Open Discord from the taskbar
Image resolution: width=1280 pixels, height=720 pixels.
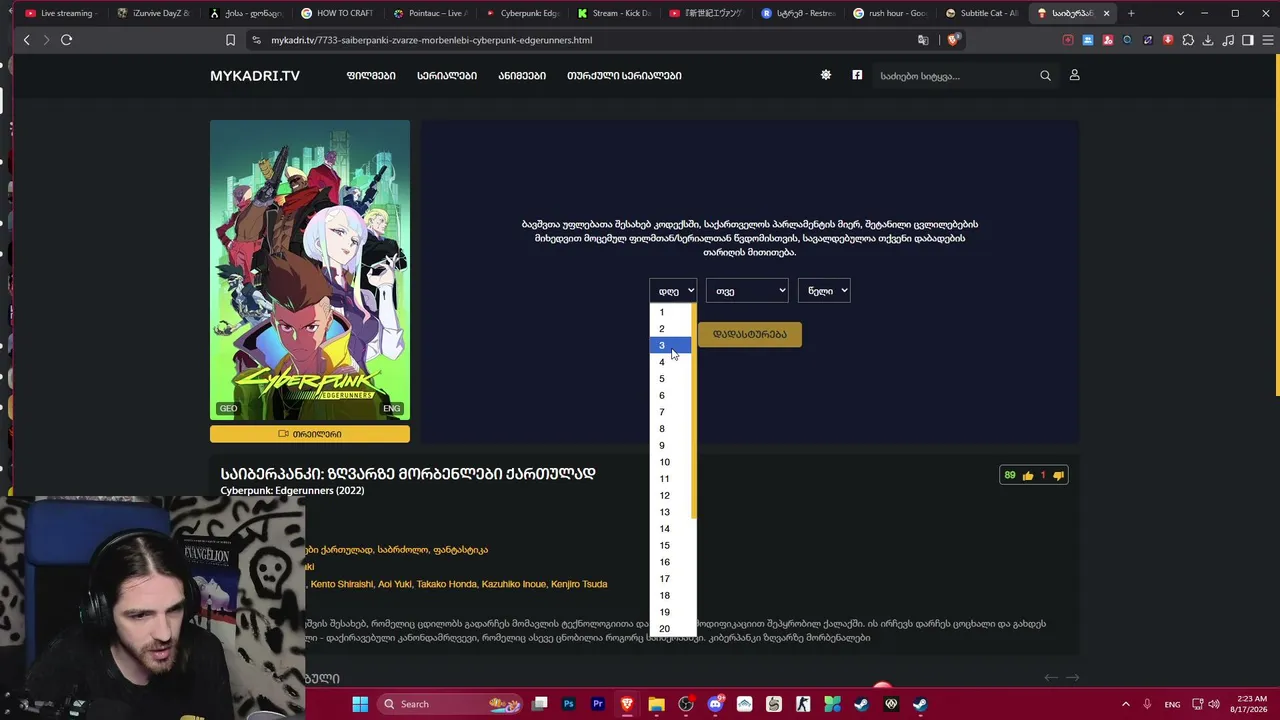(x=715, y=704)
